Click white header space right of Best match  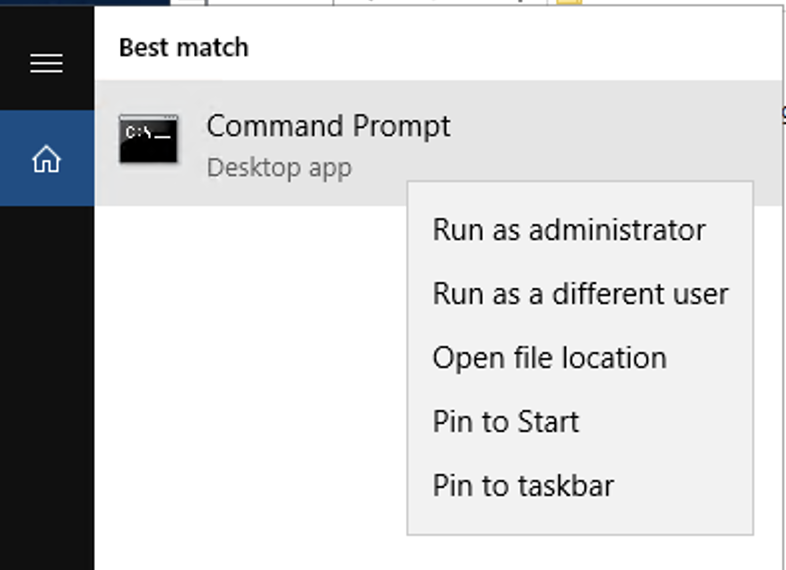click(x=500, y=47)
